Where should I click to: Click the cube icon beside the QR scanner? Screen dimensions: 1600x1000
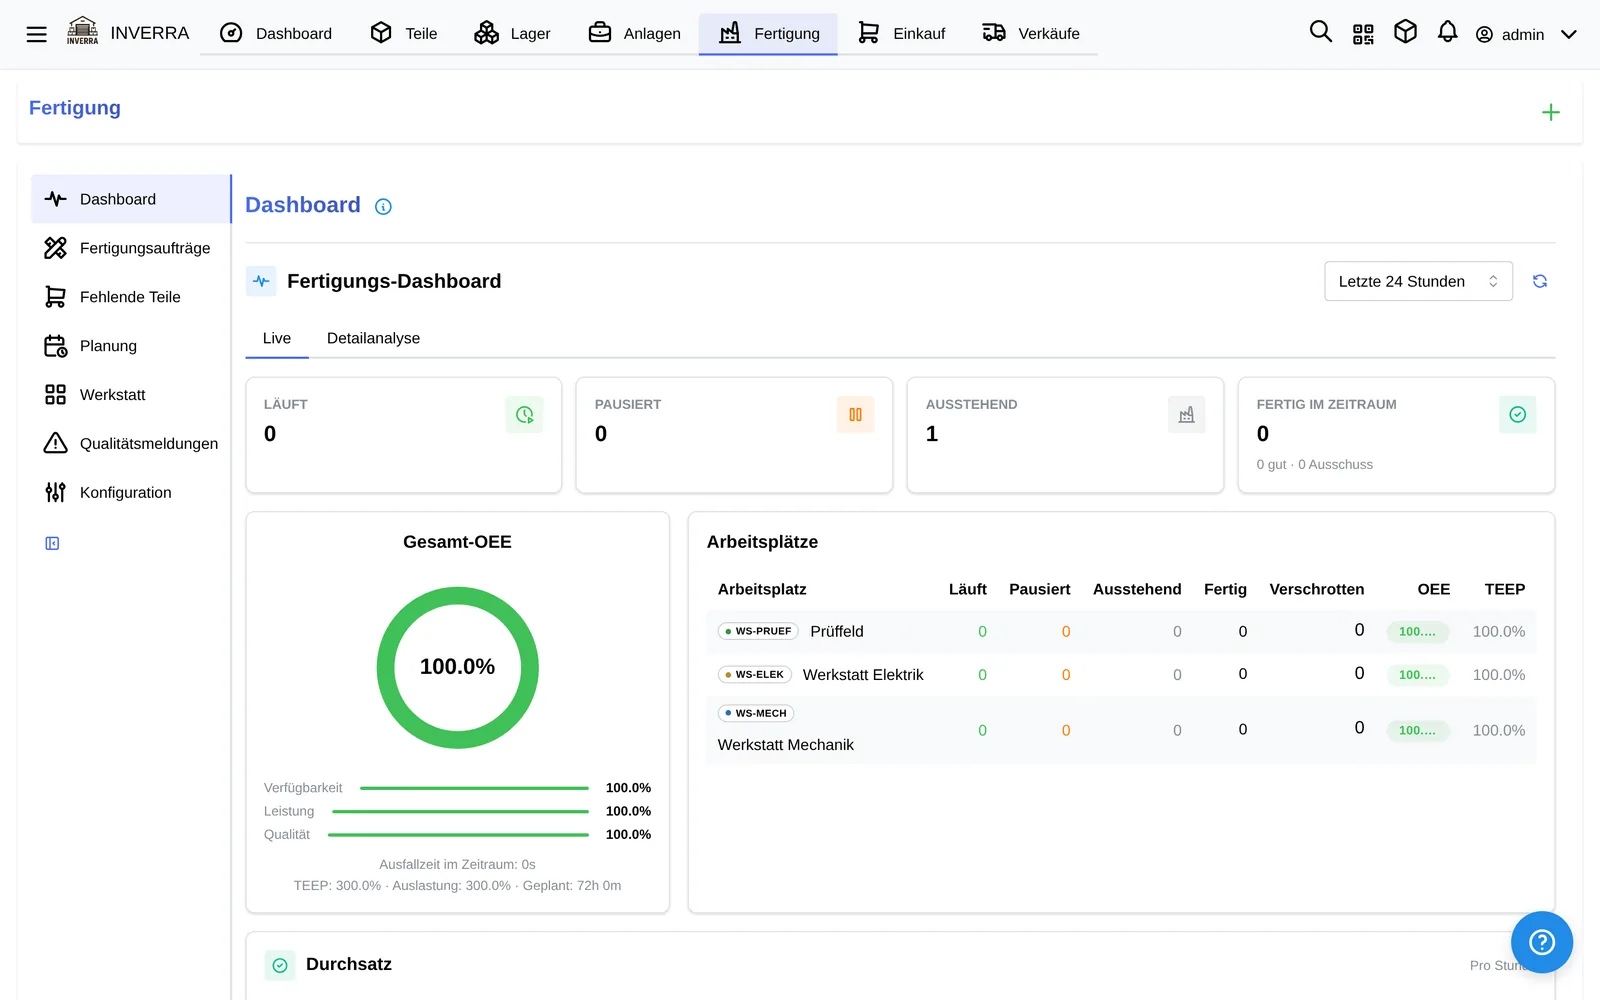pyautogui.click(x=1405, y=32)
